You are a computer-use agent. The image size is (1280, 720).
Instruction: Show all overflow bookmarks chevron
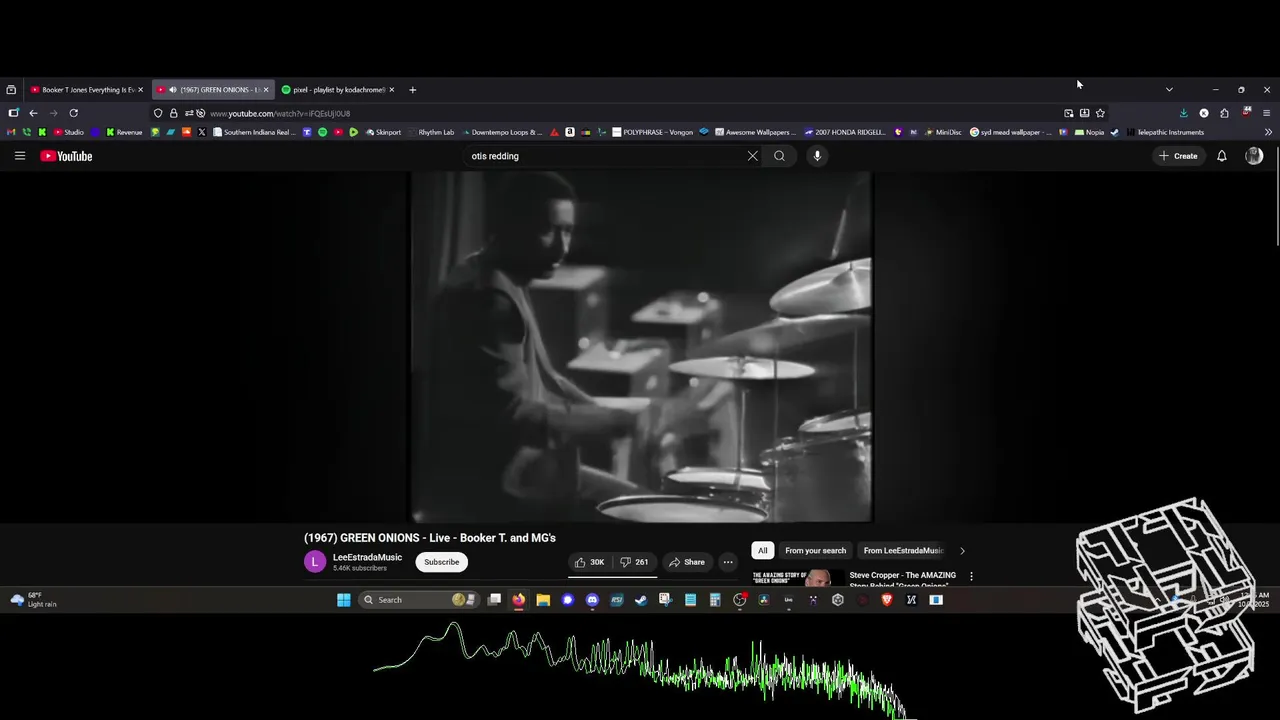1268,132
